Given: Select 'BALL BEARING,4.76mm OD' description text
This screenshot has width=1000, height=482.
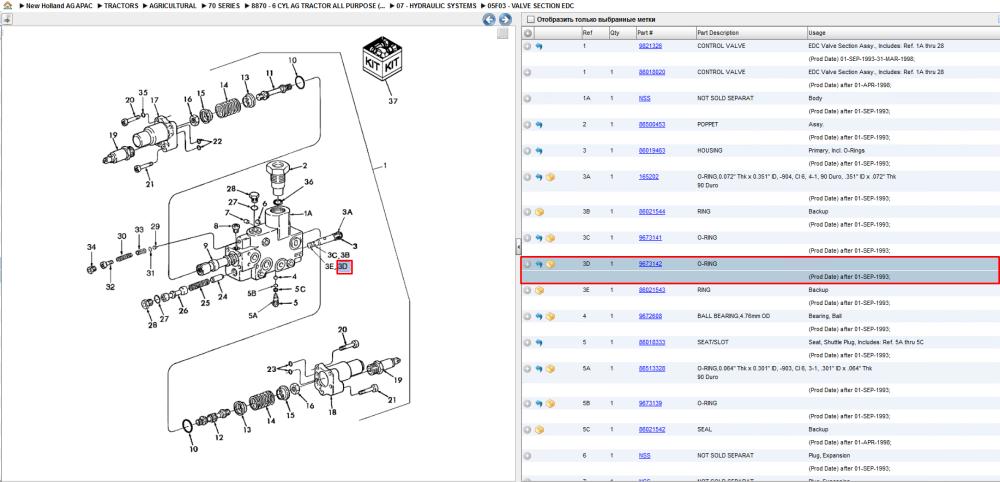Looking at the screenshot, I should (x=735, y=316).
